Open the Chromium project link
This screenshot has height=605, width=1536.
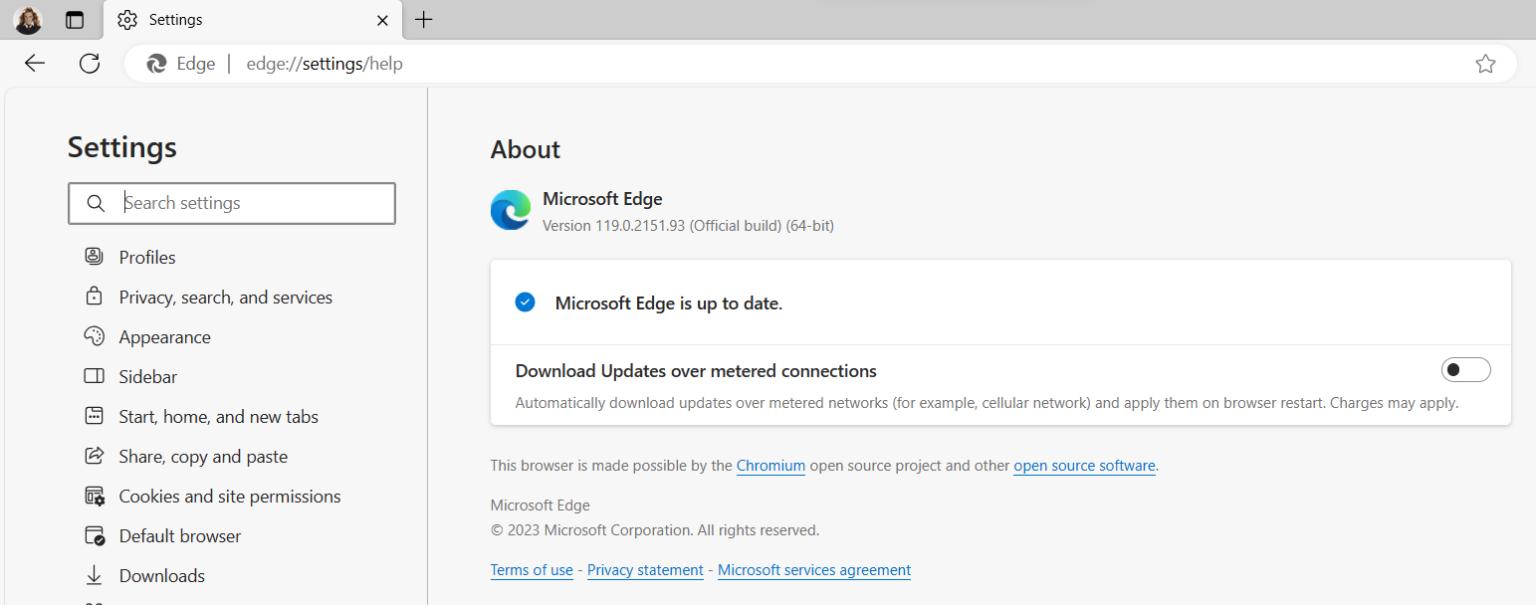click(x=770, y=466)
